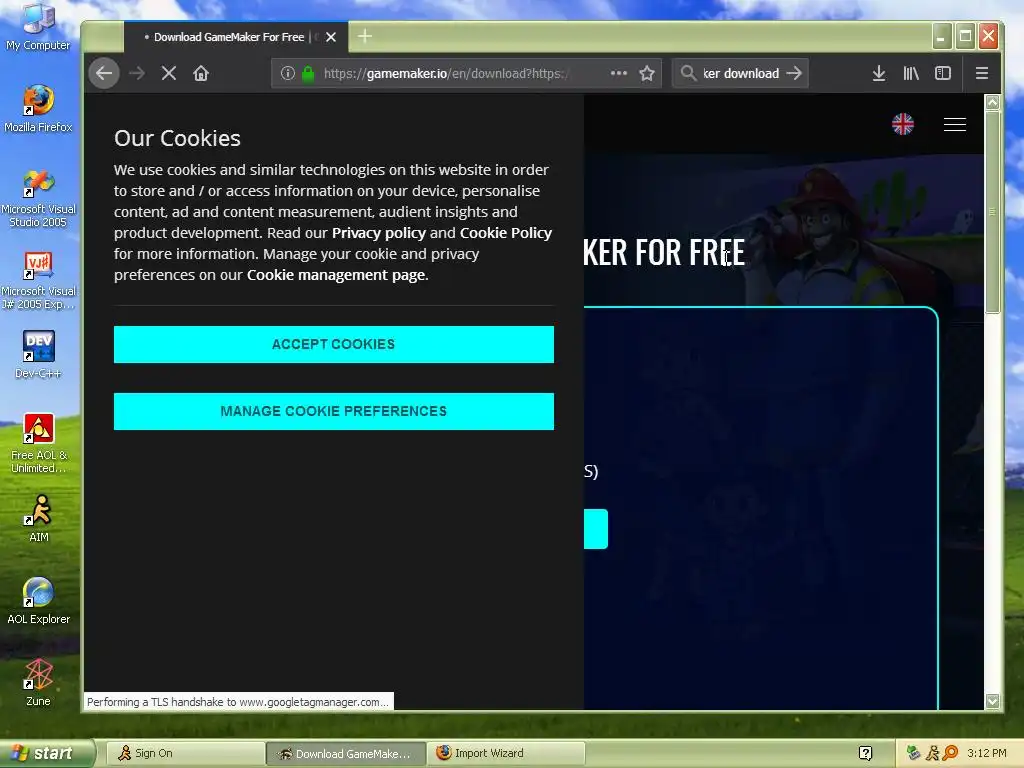
Task: Select My Computer desktop icon
Action: click(38, 27)
